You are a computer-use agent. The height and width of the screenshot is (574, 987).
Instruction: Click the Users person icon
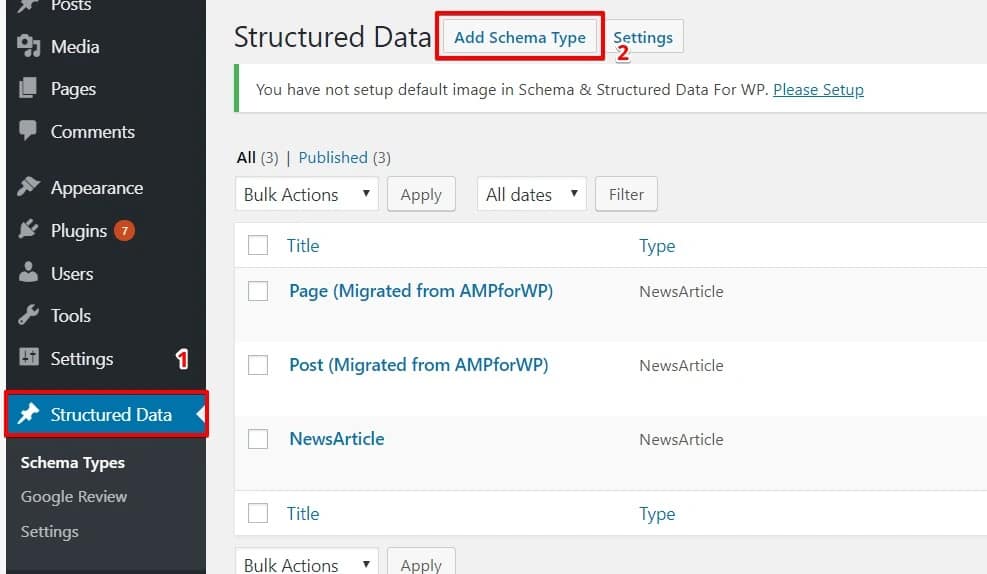(x=28, y=272)
